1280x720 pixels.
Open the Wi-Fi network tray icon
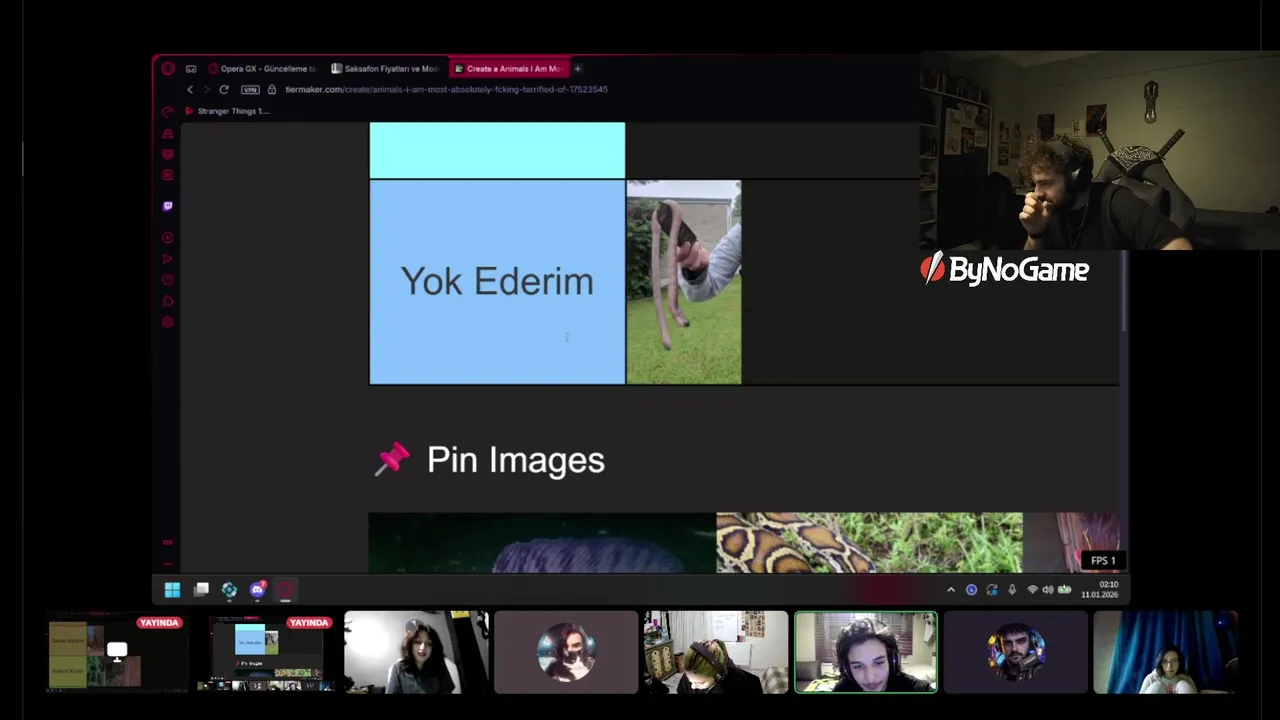1032,590
